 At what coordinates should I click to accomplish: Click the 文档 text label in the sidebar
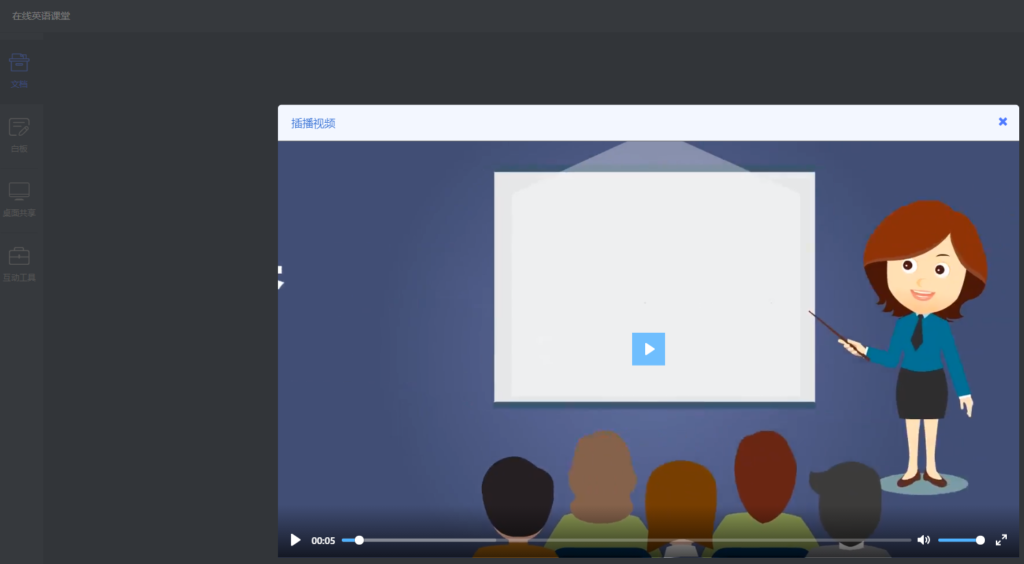[19, 84]
